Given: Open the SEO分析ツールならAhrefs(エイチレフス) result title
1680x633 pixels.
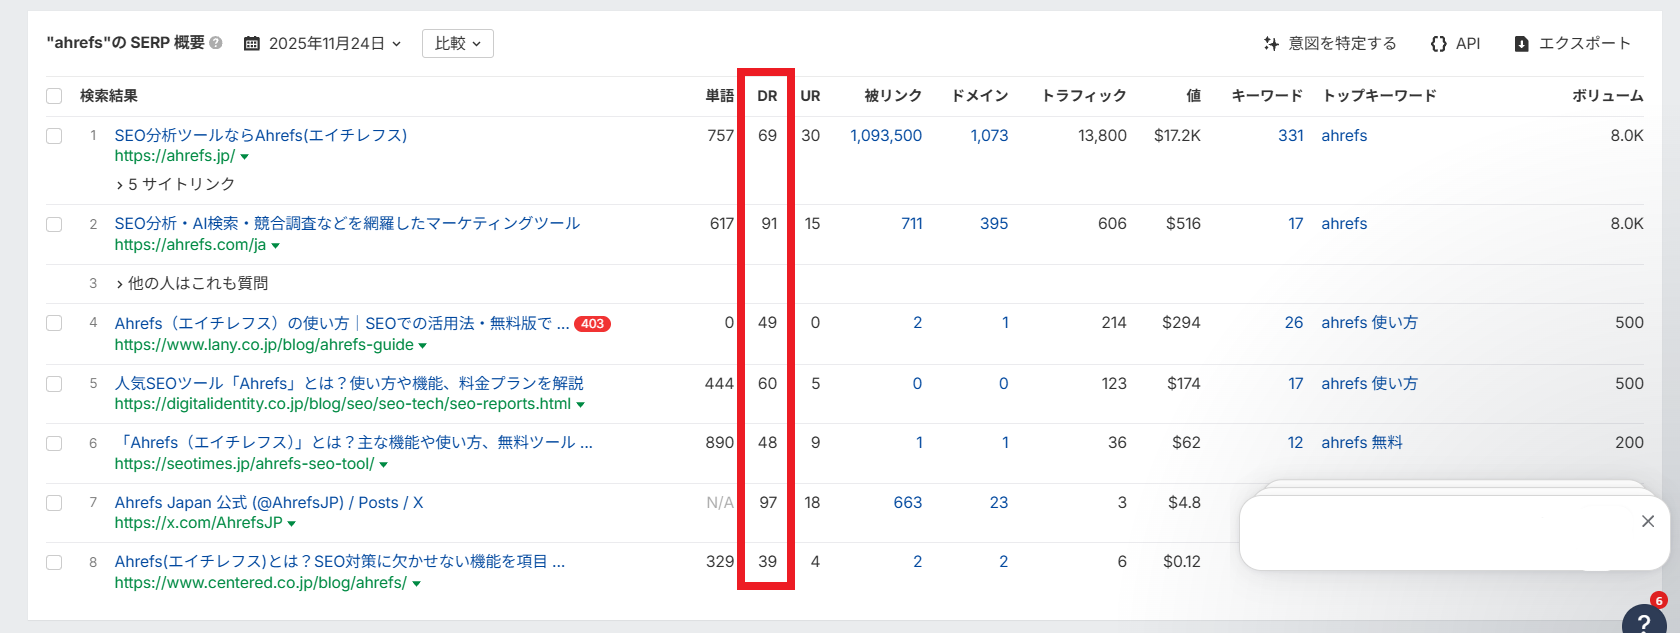Looking at the screenshot, I should pyautogui.click(x=261, y=135).
